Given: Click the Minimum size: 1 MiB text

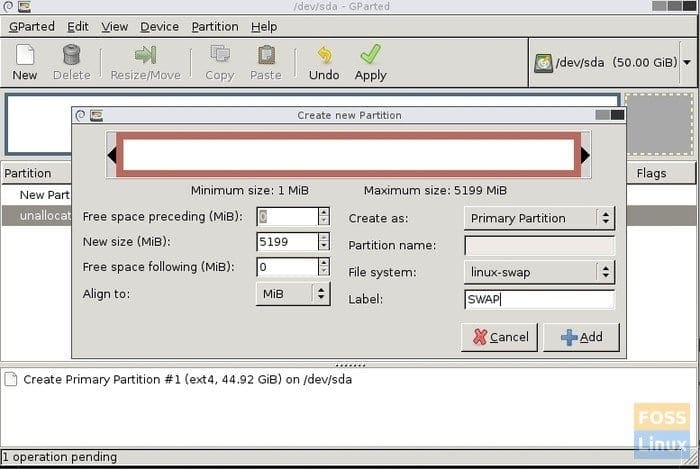Looking at the screenshot, I should click(250, 191).
